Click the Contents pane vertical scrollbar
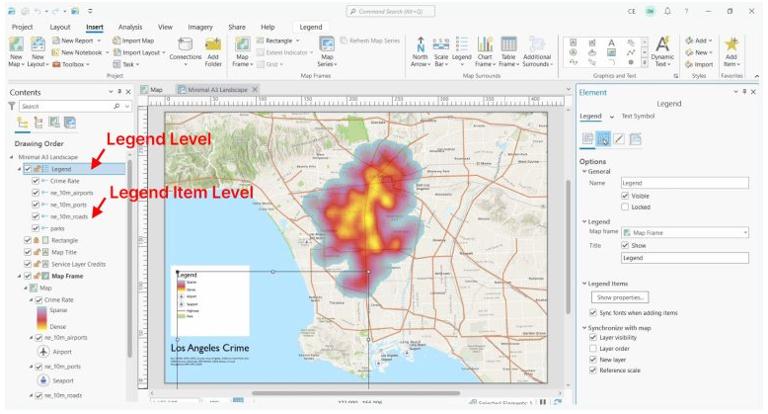Image resolution: width=768 pixels, height=414 pixels. tap(129, 257)
